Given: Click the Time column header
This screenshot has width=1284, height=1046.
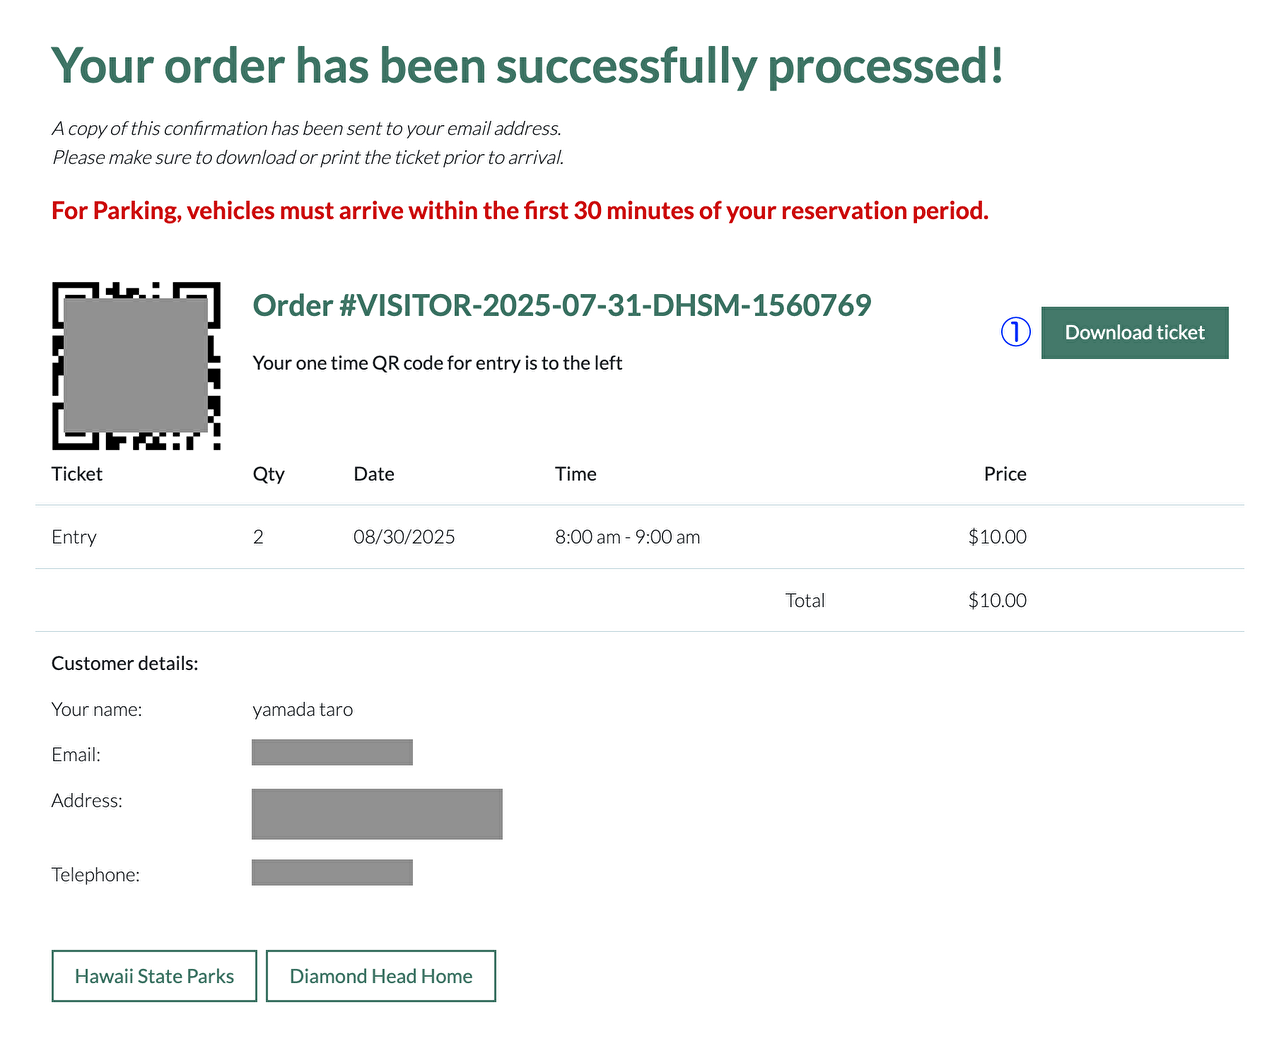Looking at the screenshot, I should pyautogui.click(x=575, y=474).
